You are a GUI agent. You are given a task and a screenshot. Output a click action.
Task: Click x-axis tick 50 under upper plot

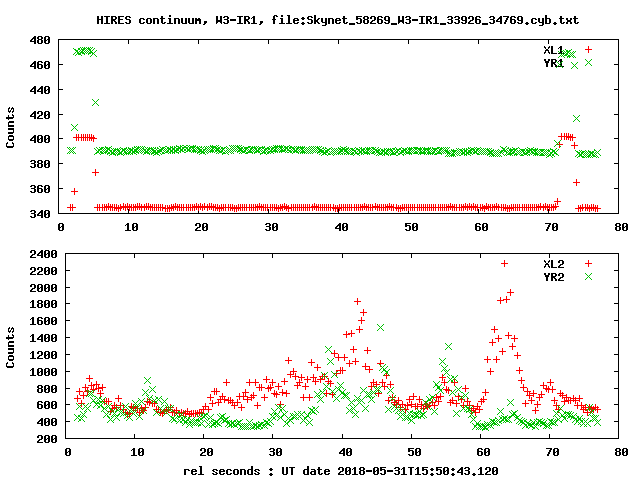tap(411, 227)
